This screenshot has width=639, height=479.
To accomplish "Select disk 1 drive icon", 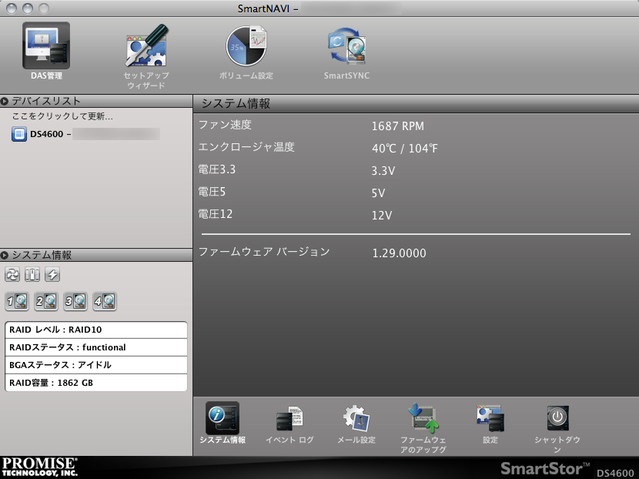I will (x=17, y=300).
